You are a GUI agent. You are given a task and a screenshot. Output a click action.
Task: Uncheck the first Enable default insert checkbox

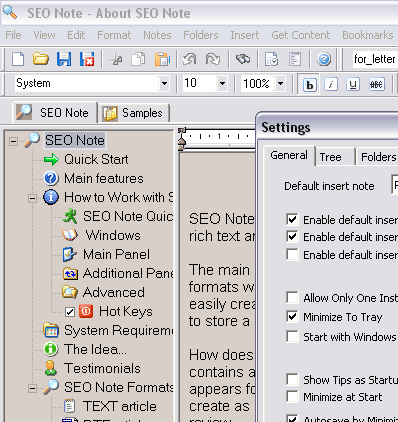click(292, 220)
